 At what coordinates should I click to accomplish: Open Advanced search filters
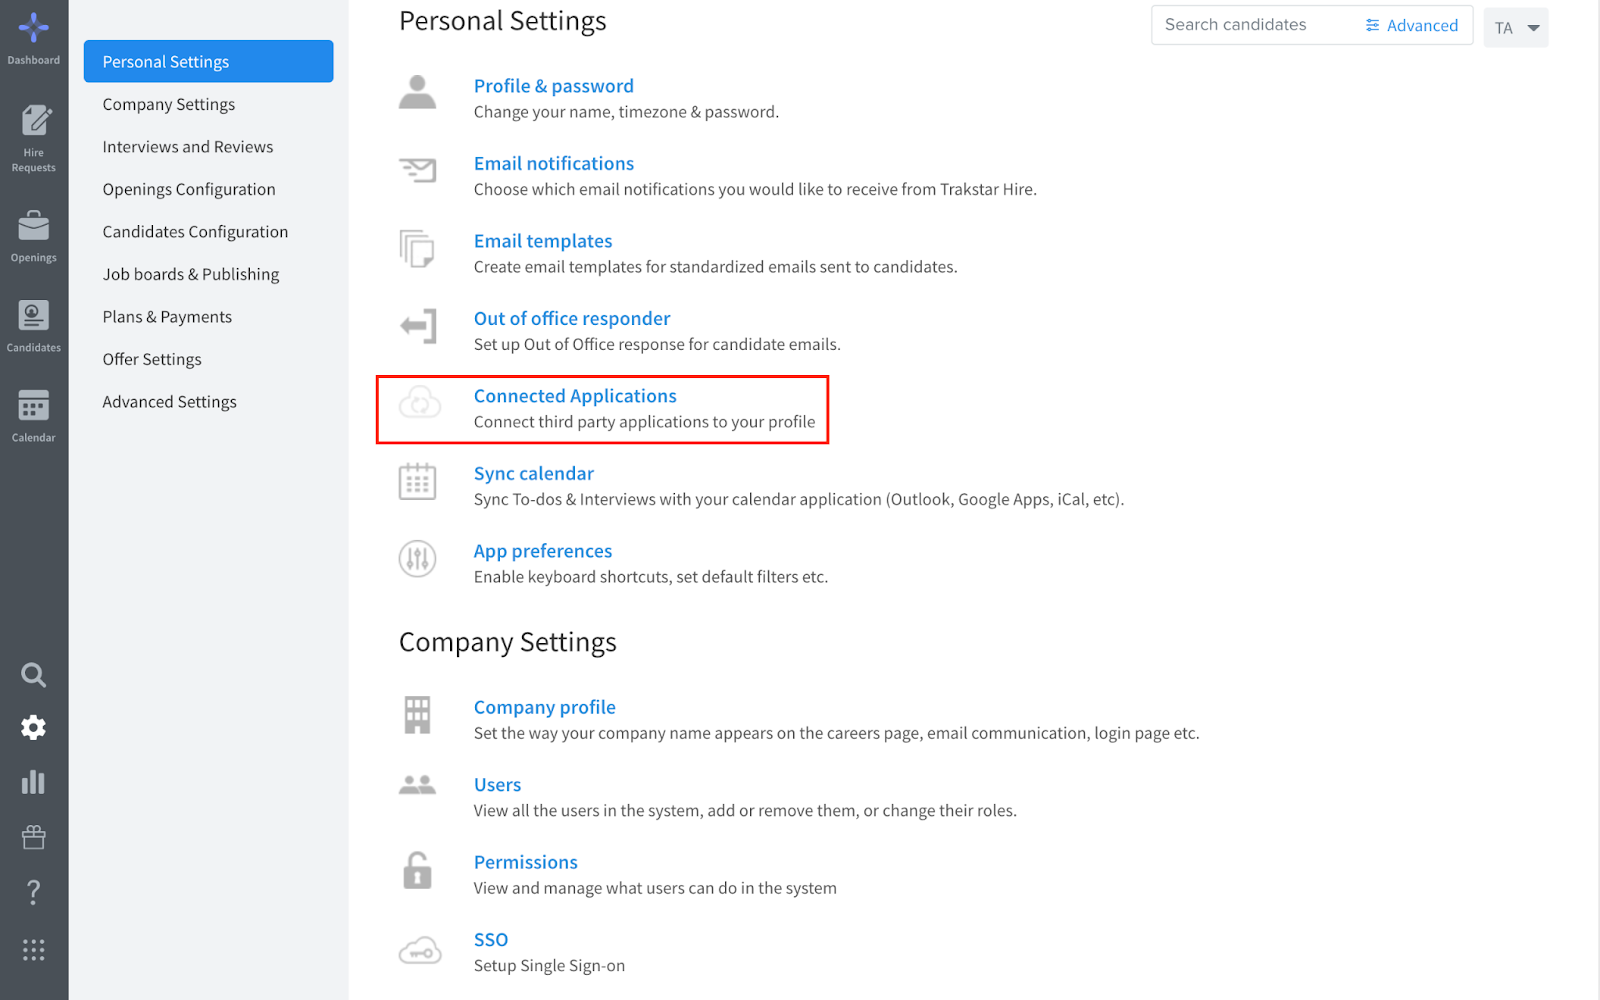pos(1412,26)
